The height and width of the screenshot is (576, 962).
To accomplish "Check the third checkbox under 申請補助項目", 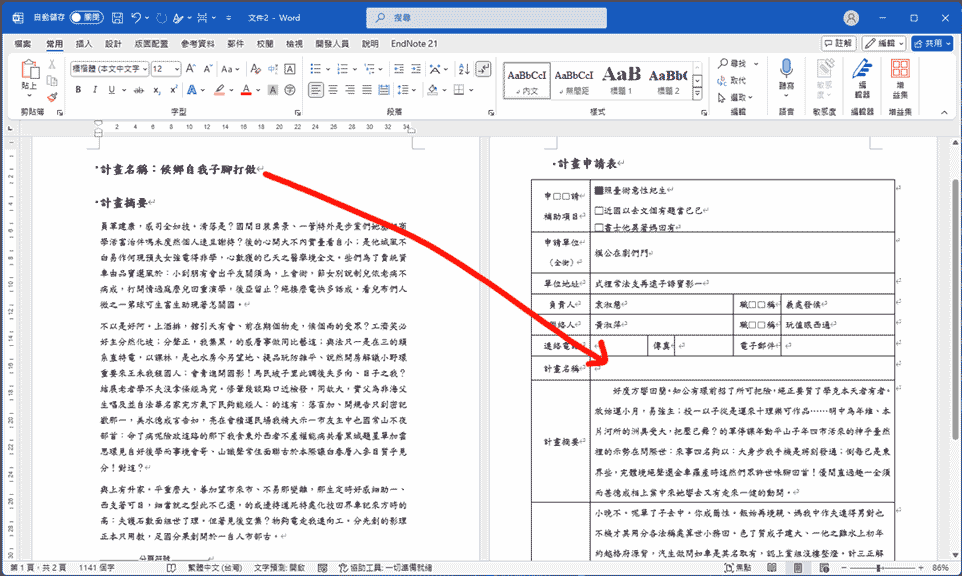I will [x=599, y=227].
